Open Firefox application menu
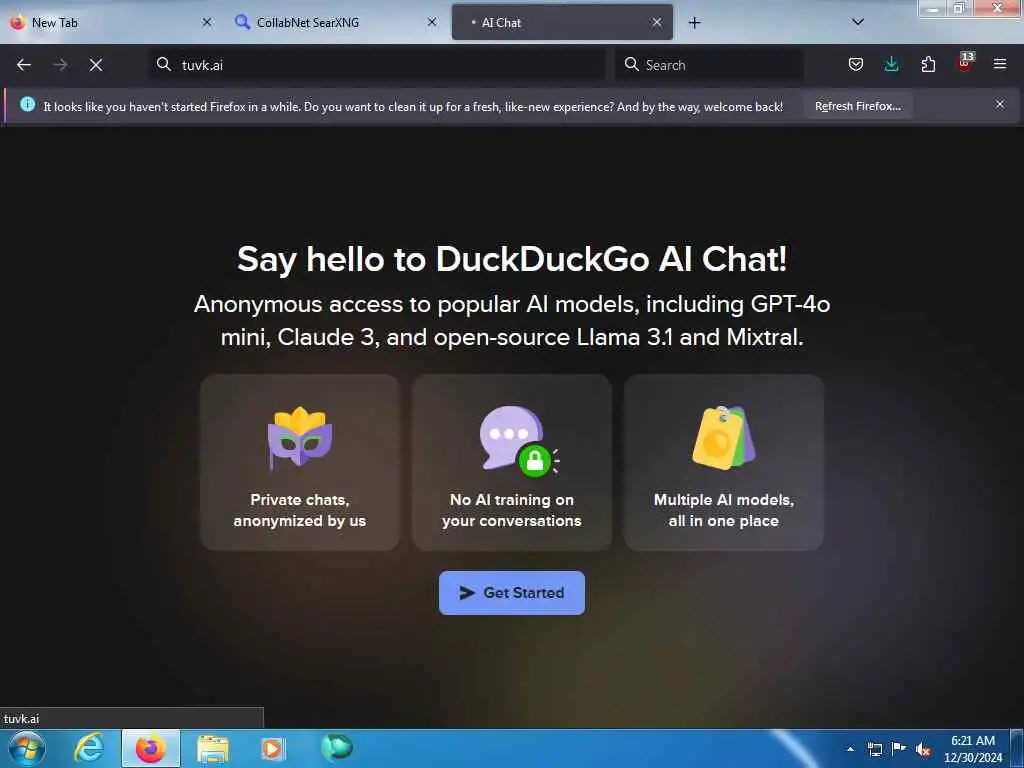The image size is (1024, 768). pos(1000,64)
